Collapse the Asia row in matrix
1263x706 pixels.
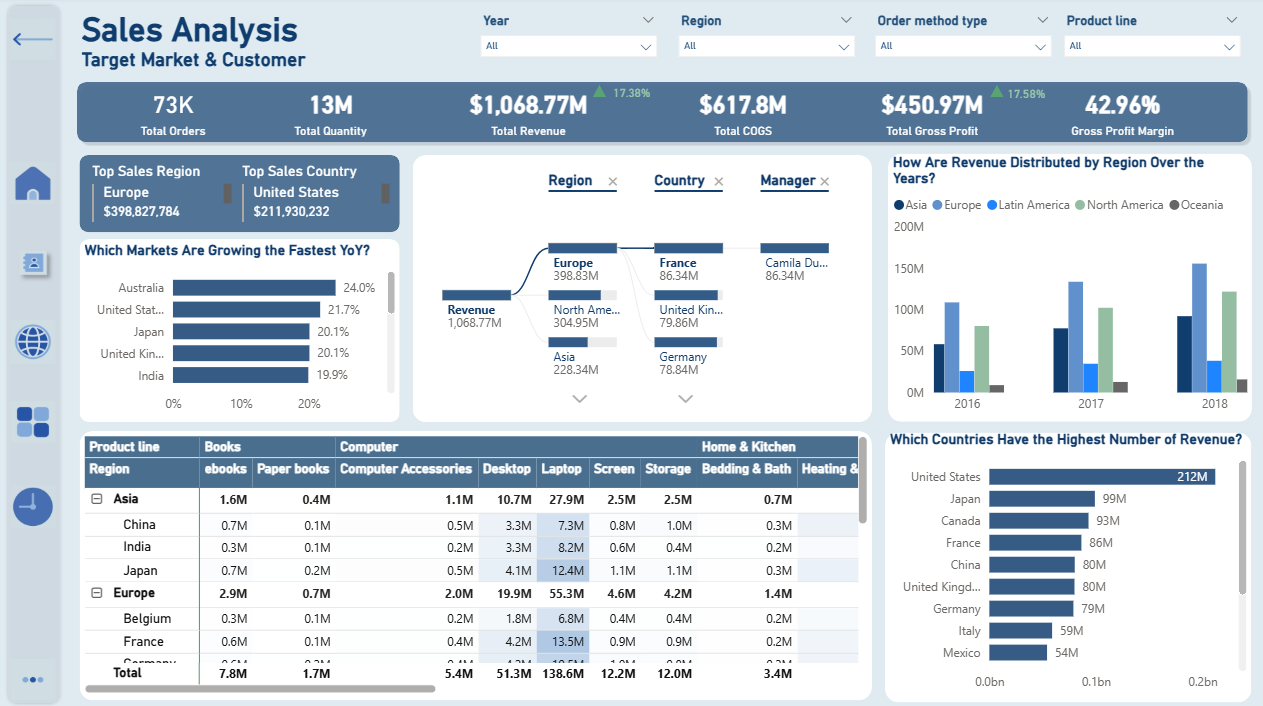(x=97, y=499)
